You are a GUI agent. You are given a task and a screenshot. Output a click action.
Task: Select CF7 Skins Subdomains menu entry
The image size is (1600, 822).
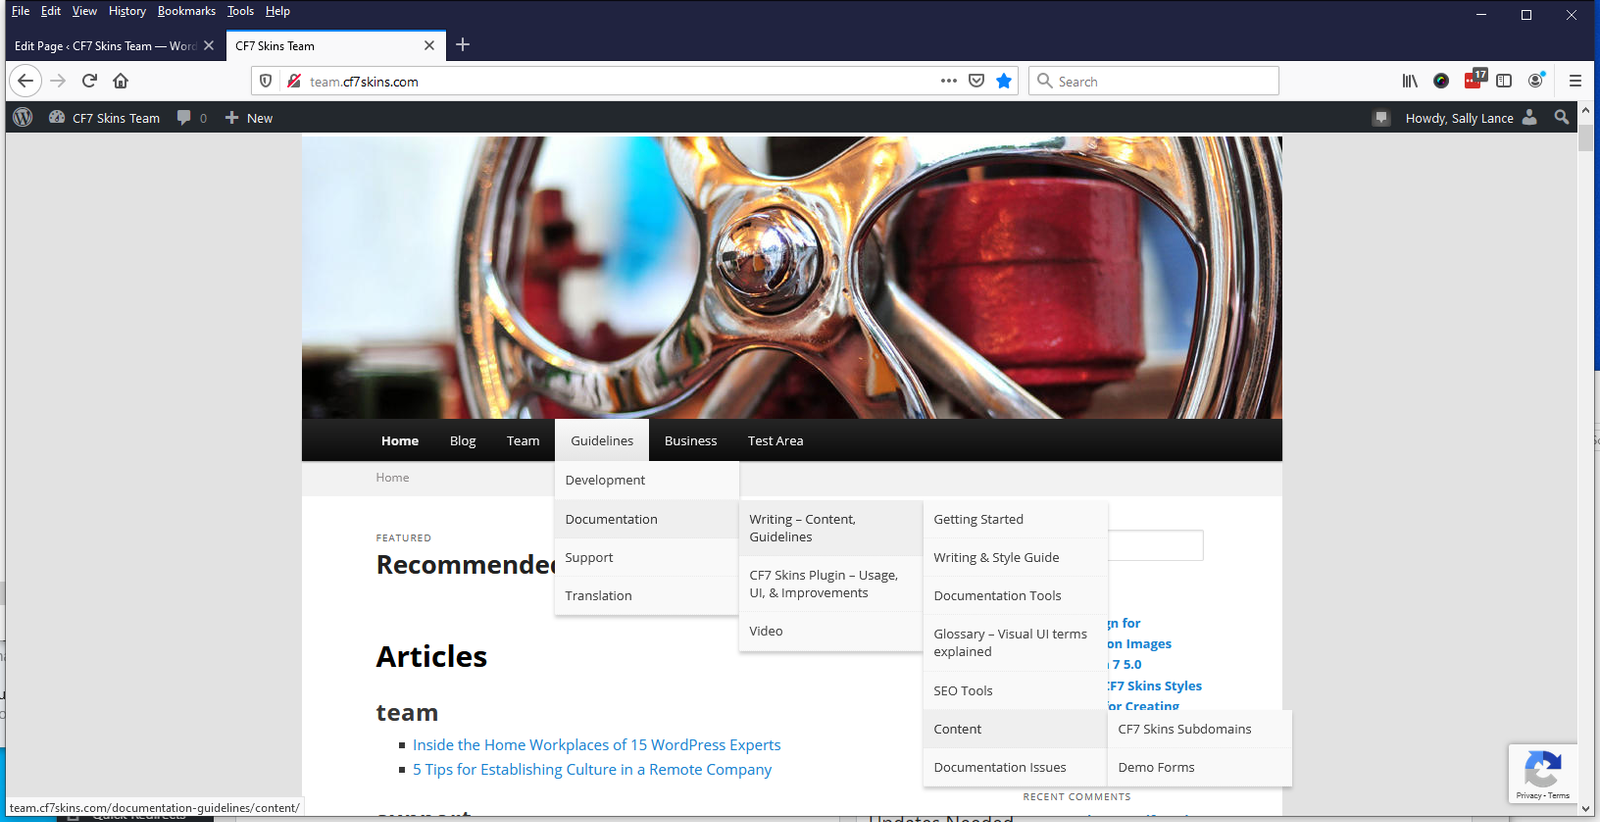click(x=1184, y=729)
